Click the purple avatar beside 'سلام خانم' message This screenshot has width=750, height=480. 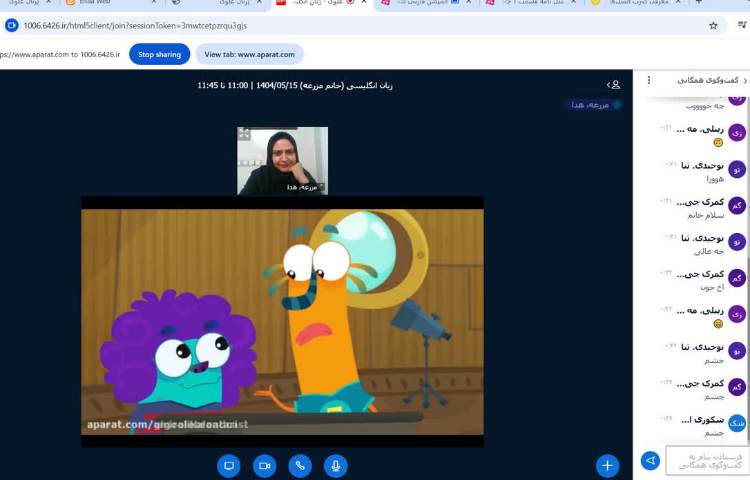[737, 206]
